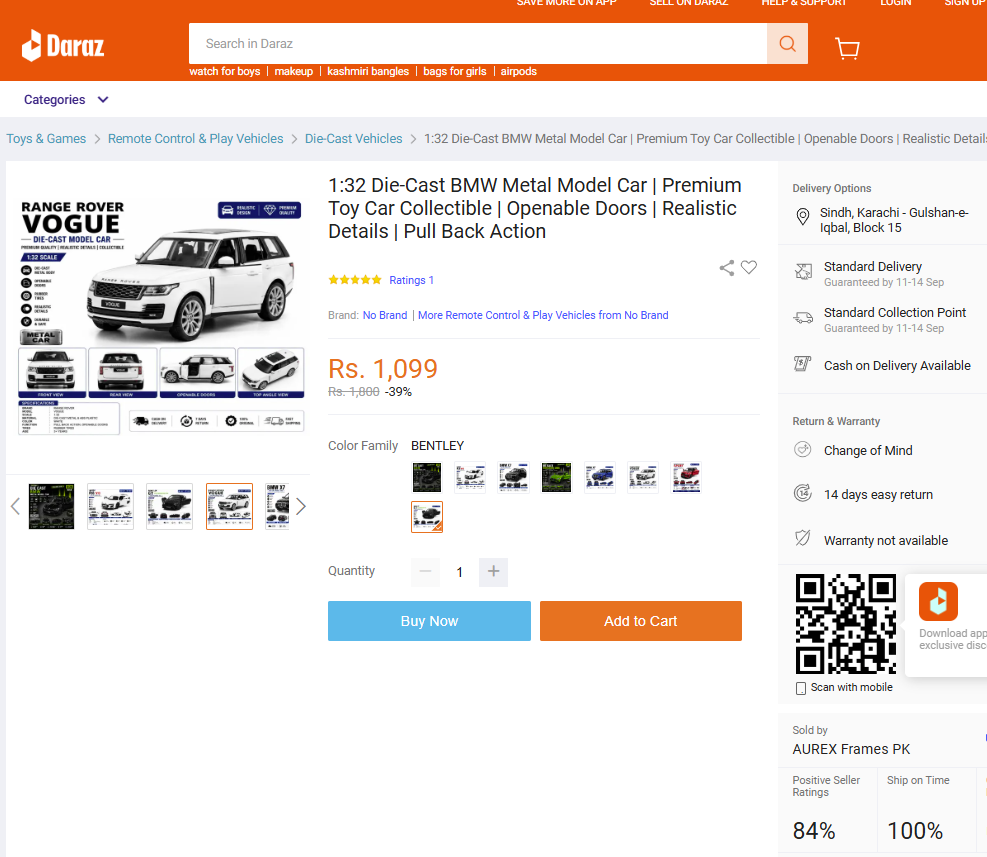Screen dimensions: 987x857
Task: Select the bright green car color variant
Action: (x=556, y=477)
